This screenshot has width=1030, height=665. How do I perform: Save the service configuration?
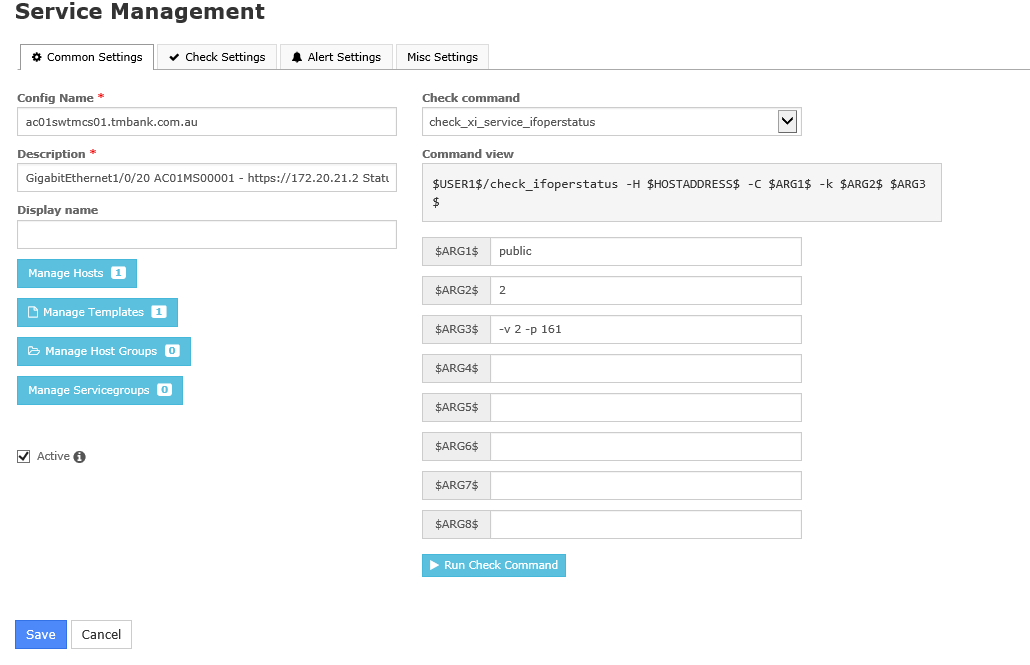[41, 635]
